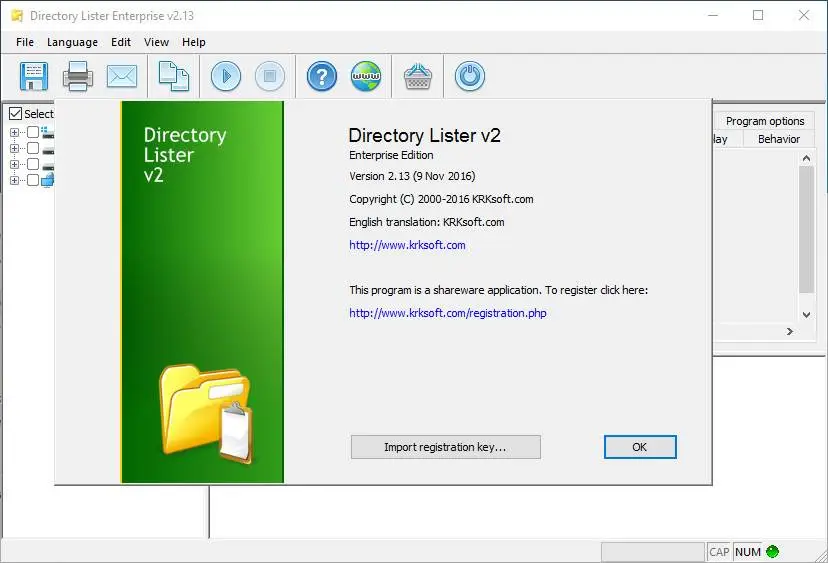Viewport: 828px width, 563px height.
Task: Check the first drive checkbox in the tree
Action: click(x=33, y=132)
